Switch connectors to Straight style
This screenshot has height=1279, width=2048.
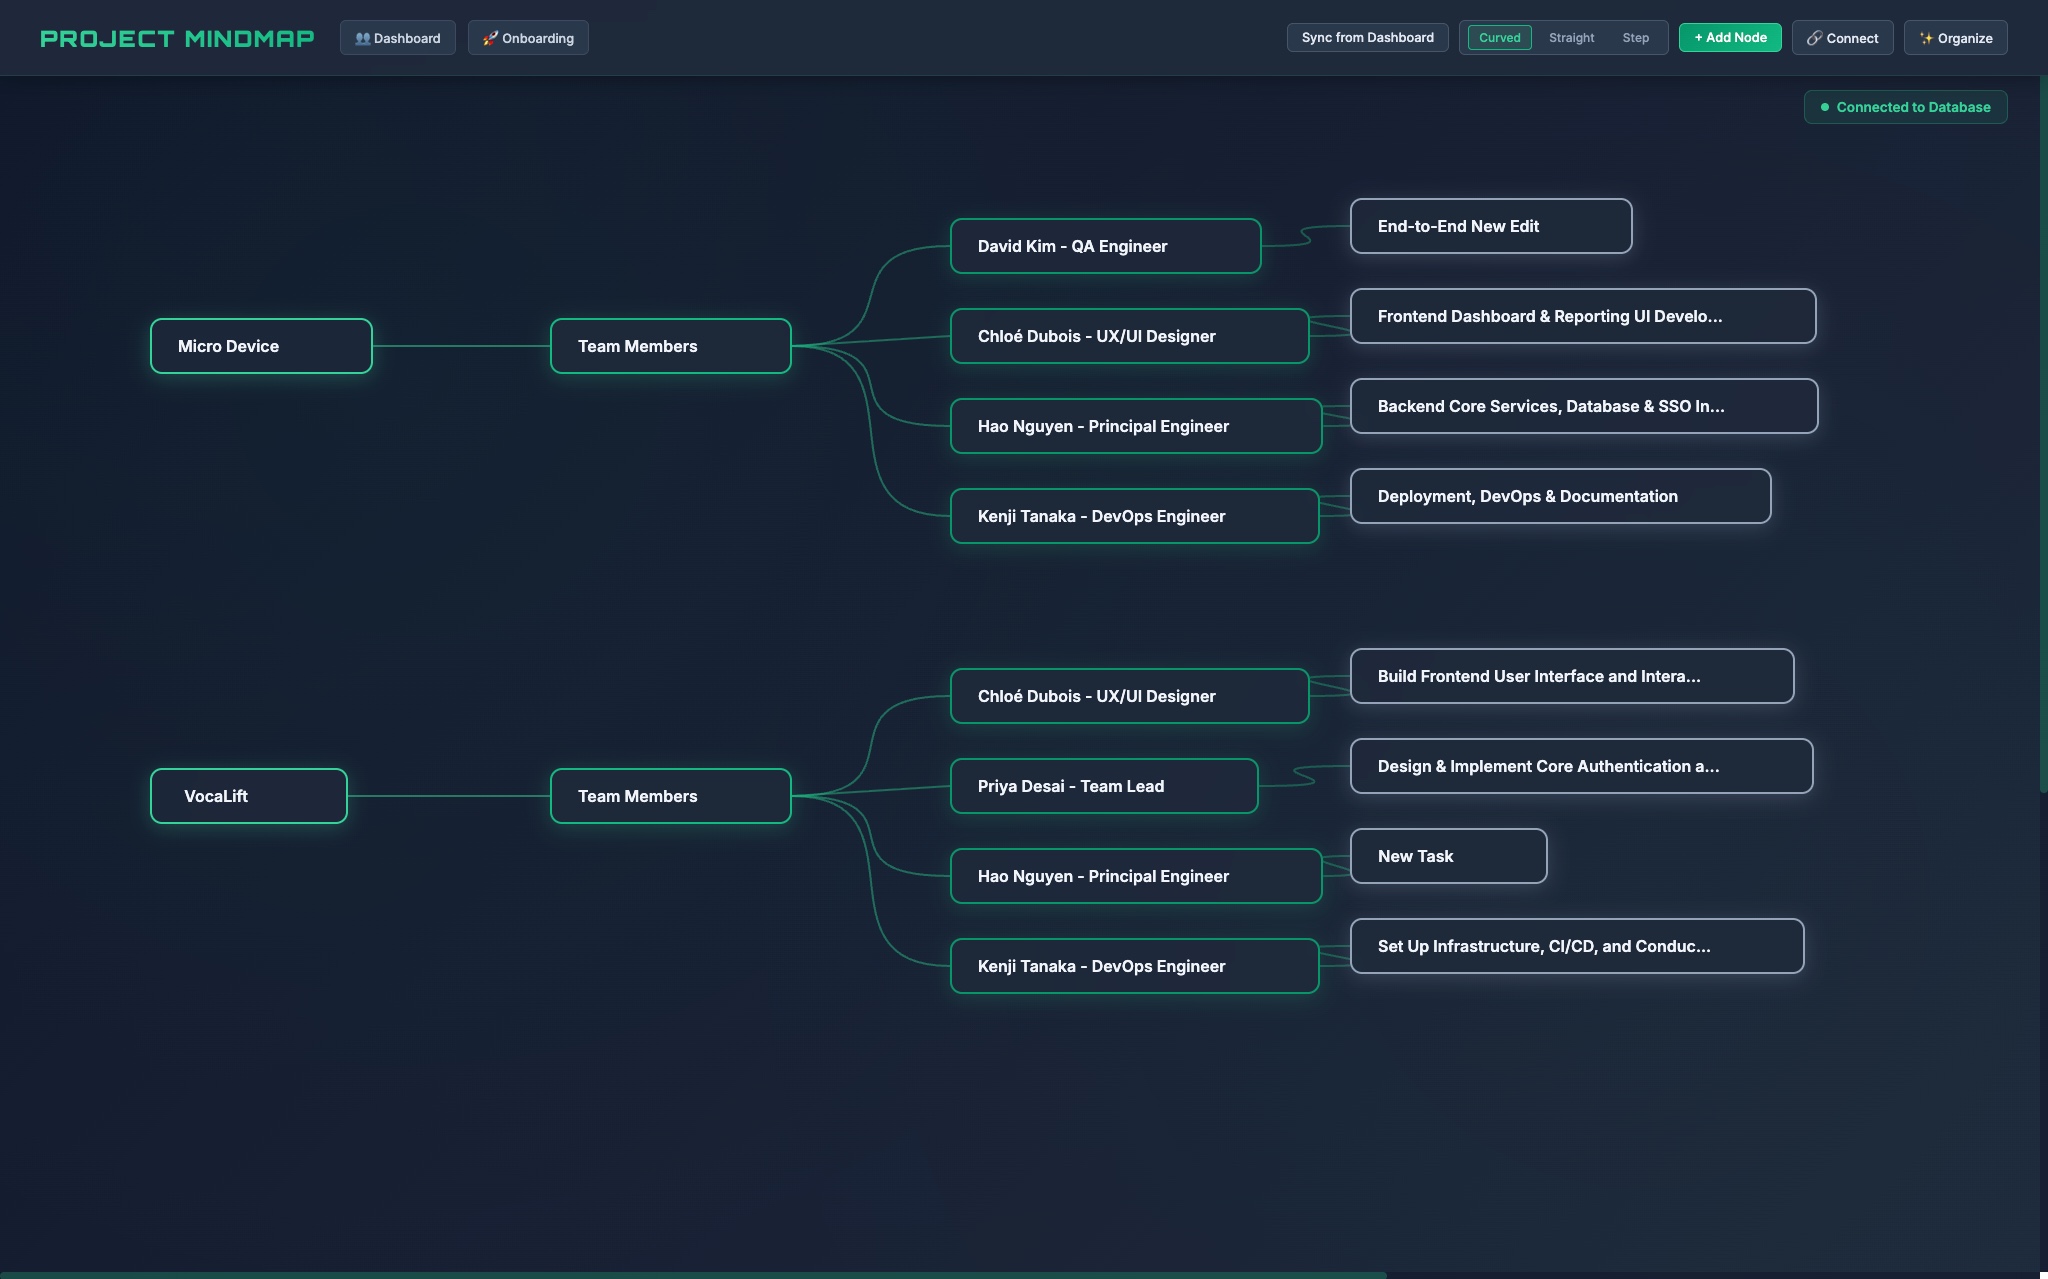(x=1571, y=38)
